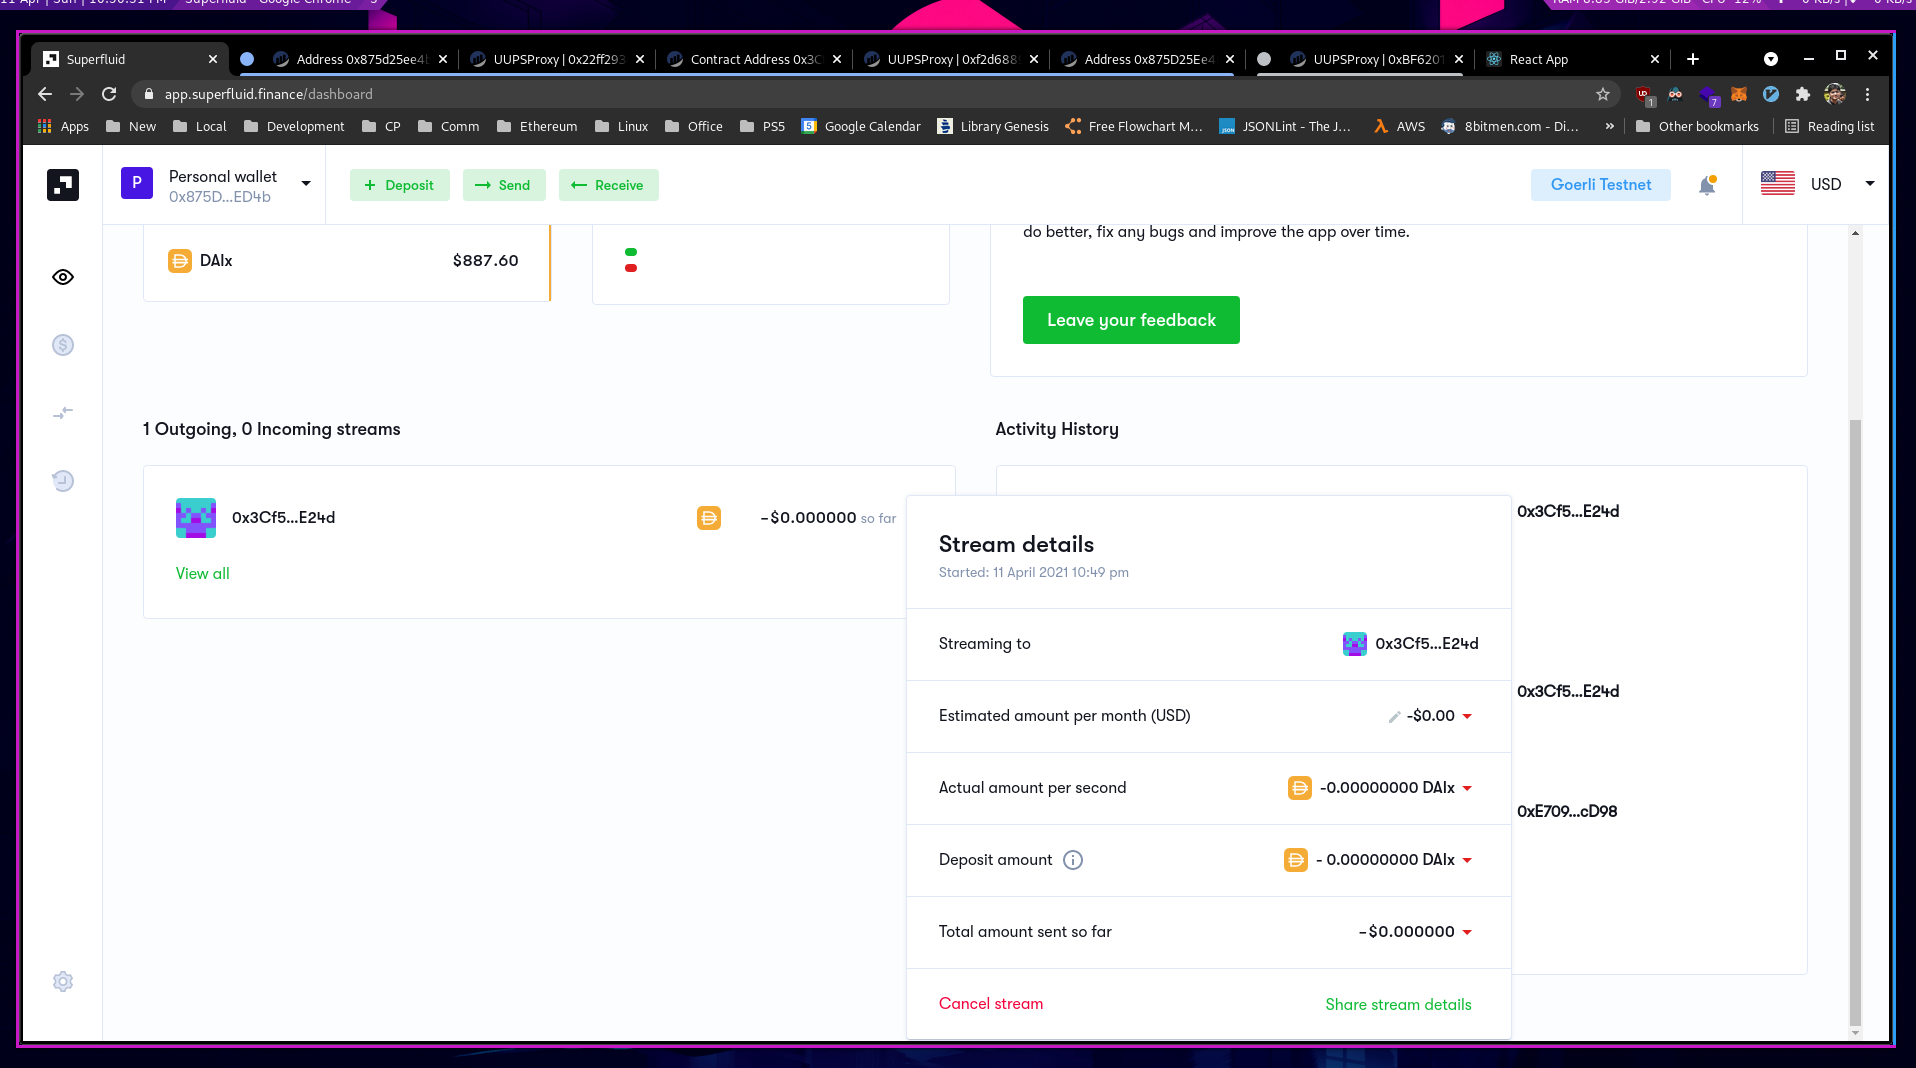This screenshot has width=1916, height=1068.
Task: Click the pixel avatar of stream 0x3Cf5...E24d
Action: pos(196,518)
